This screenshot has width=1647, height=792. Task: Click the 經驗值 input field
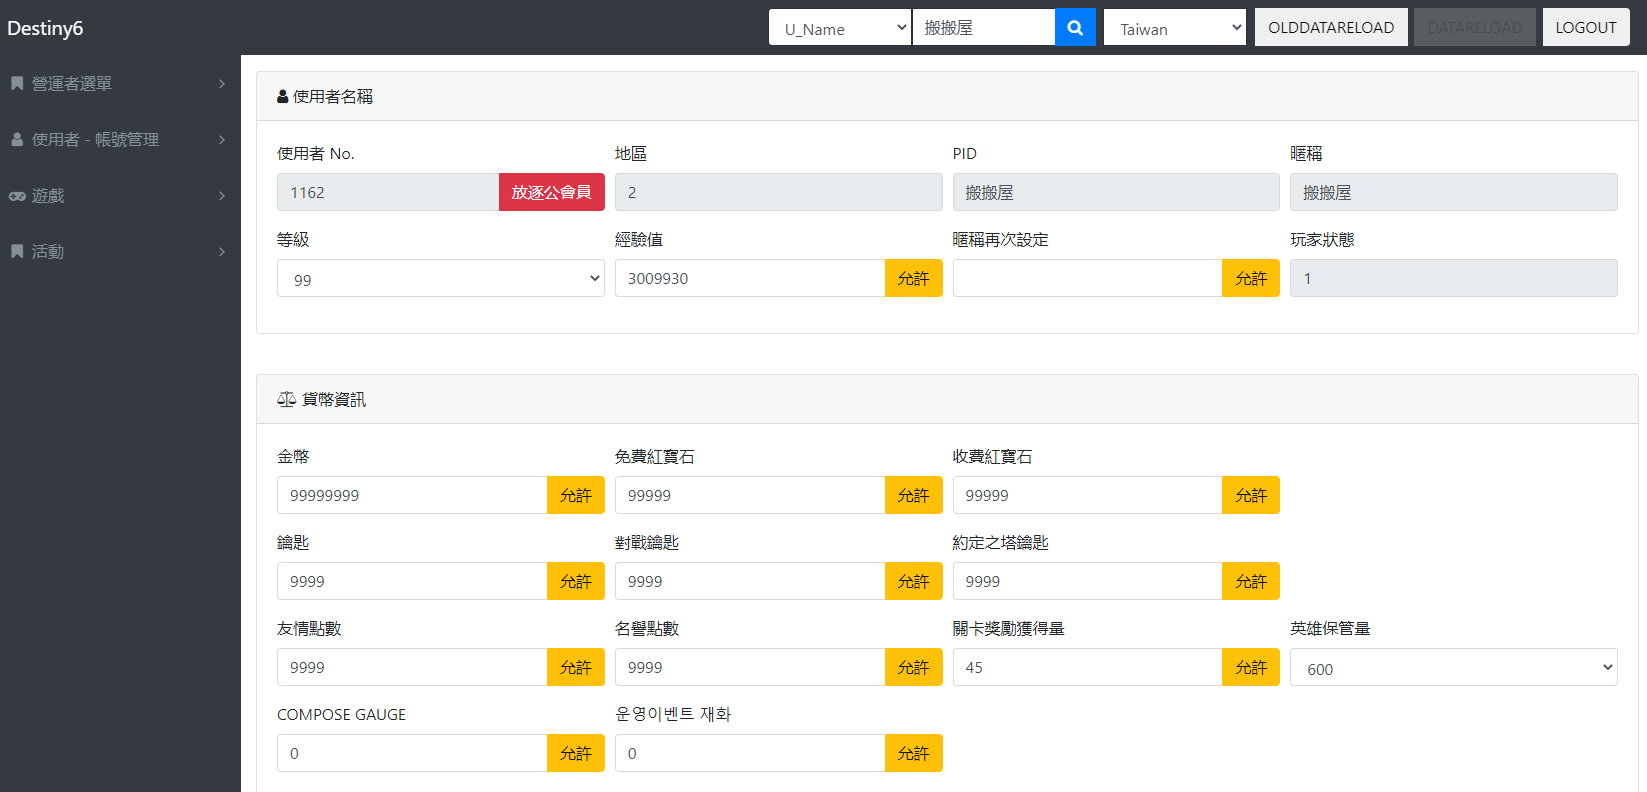tap(749, 279)
